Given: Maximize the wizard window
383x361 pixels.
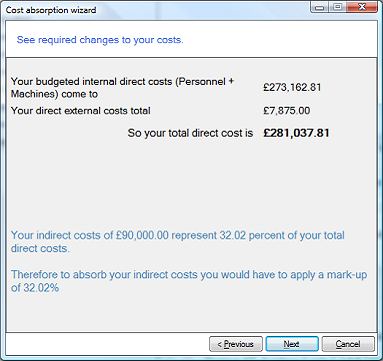Looking at the screenshot, I should (338, 7).
